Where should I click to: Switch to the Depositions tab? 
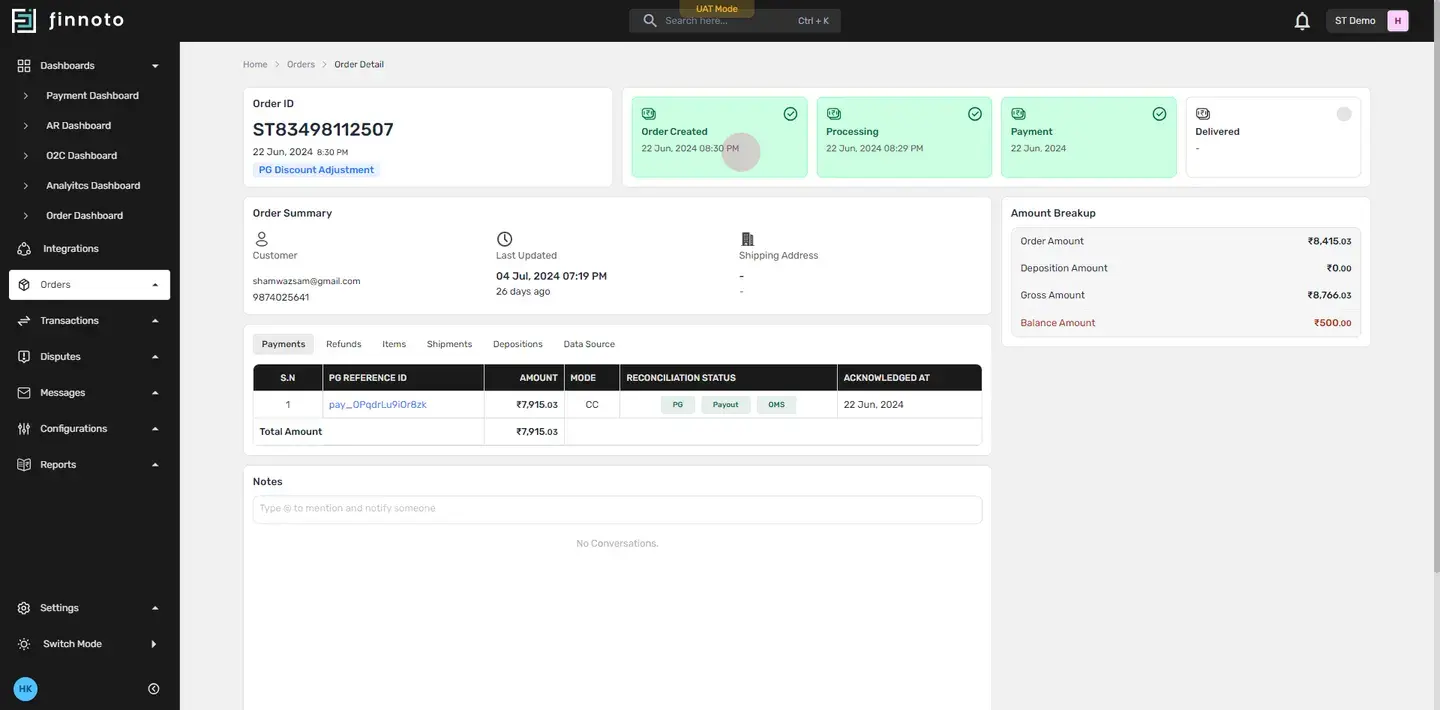518,344
